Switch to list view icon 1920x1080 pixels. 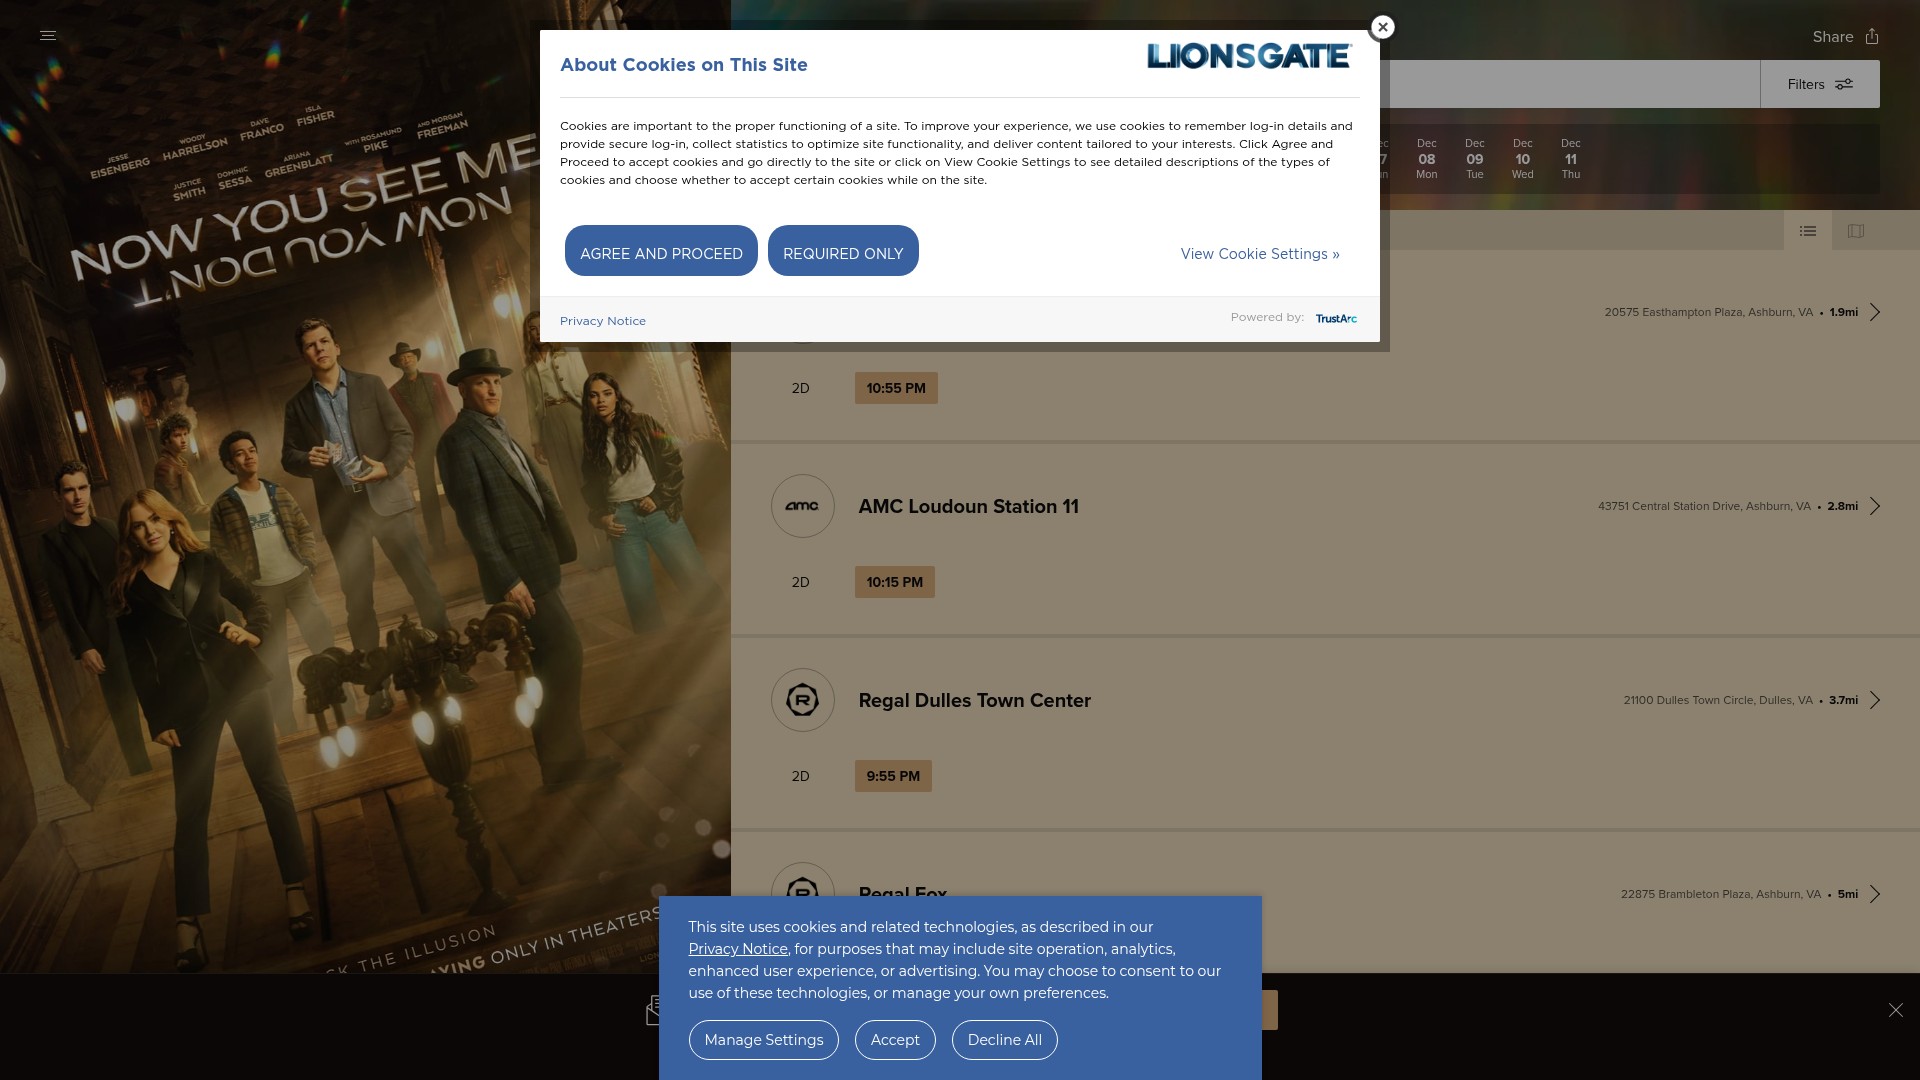[1808, 231]
